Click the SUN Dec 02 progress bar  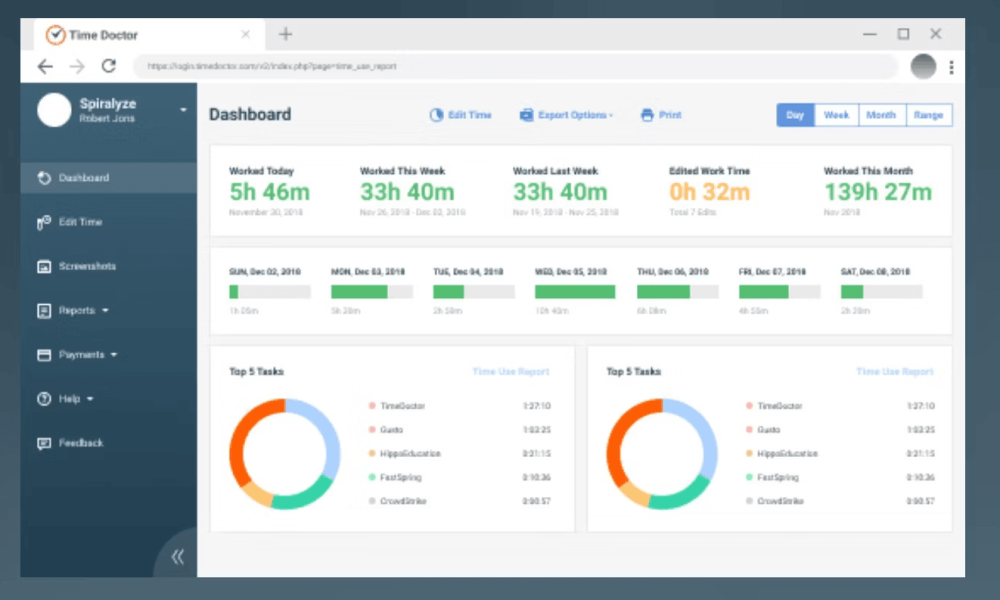pyautogui.click(x=270, y=291)
